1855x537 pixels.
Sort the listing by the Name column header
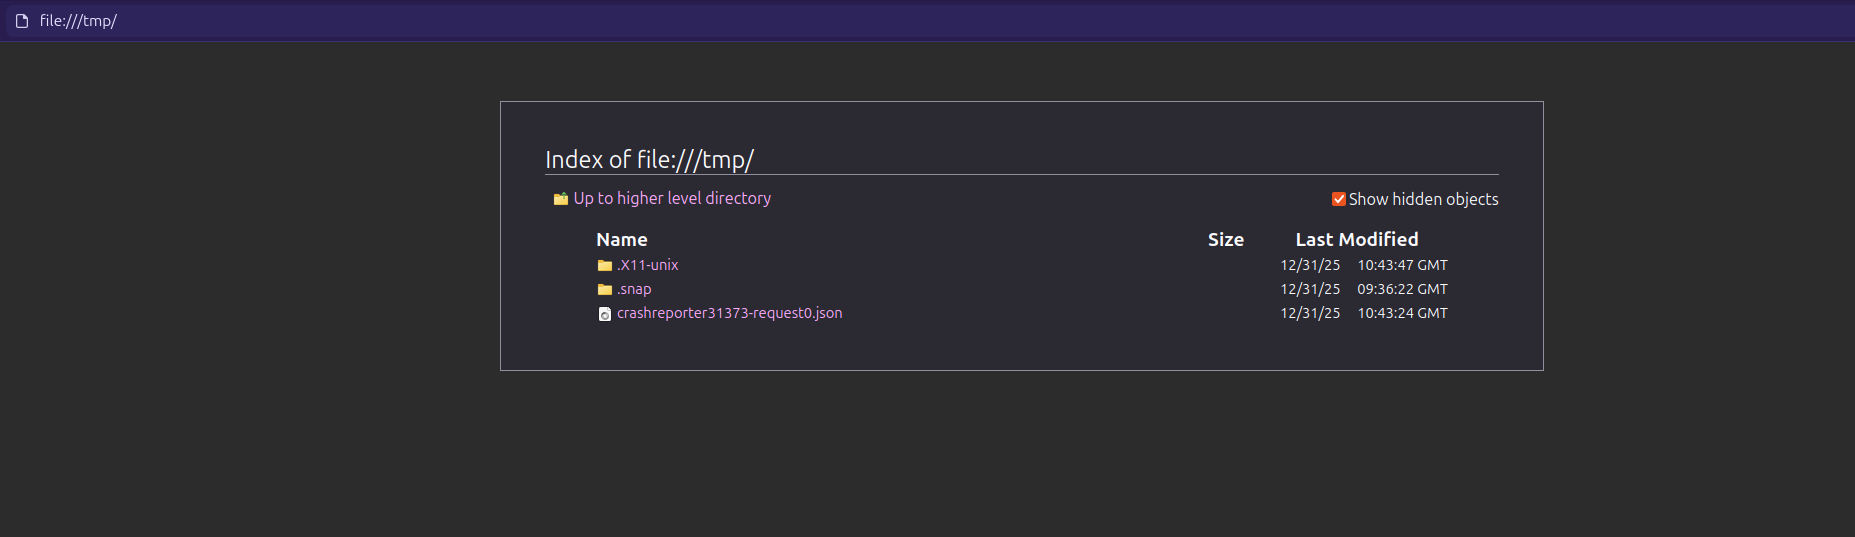(x=622, y=240)
